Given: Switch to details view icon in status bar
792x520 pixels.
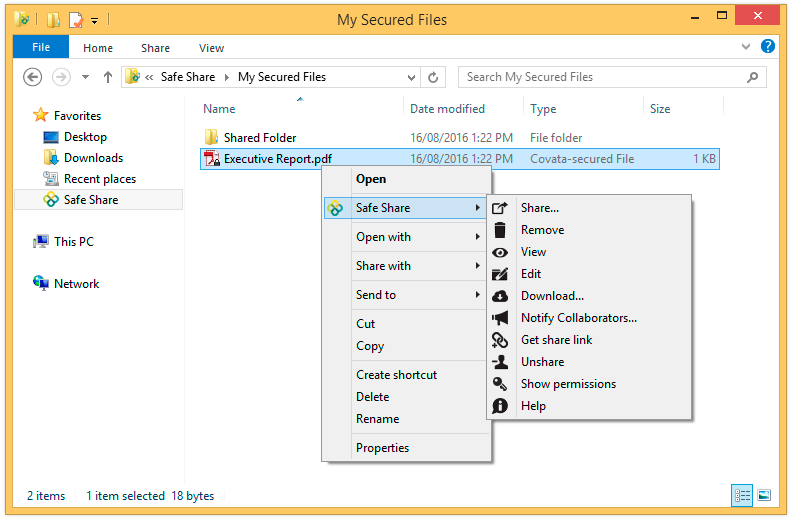Looking at the screenshot, I should pyautogui.click(x=742, y=495).
